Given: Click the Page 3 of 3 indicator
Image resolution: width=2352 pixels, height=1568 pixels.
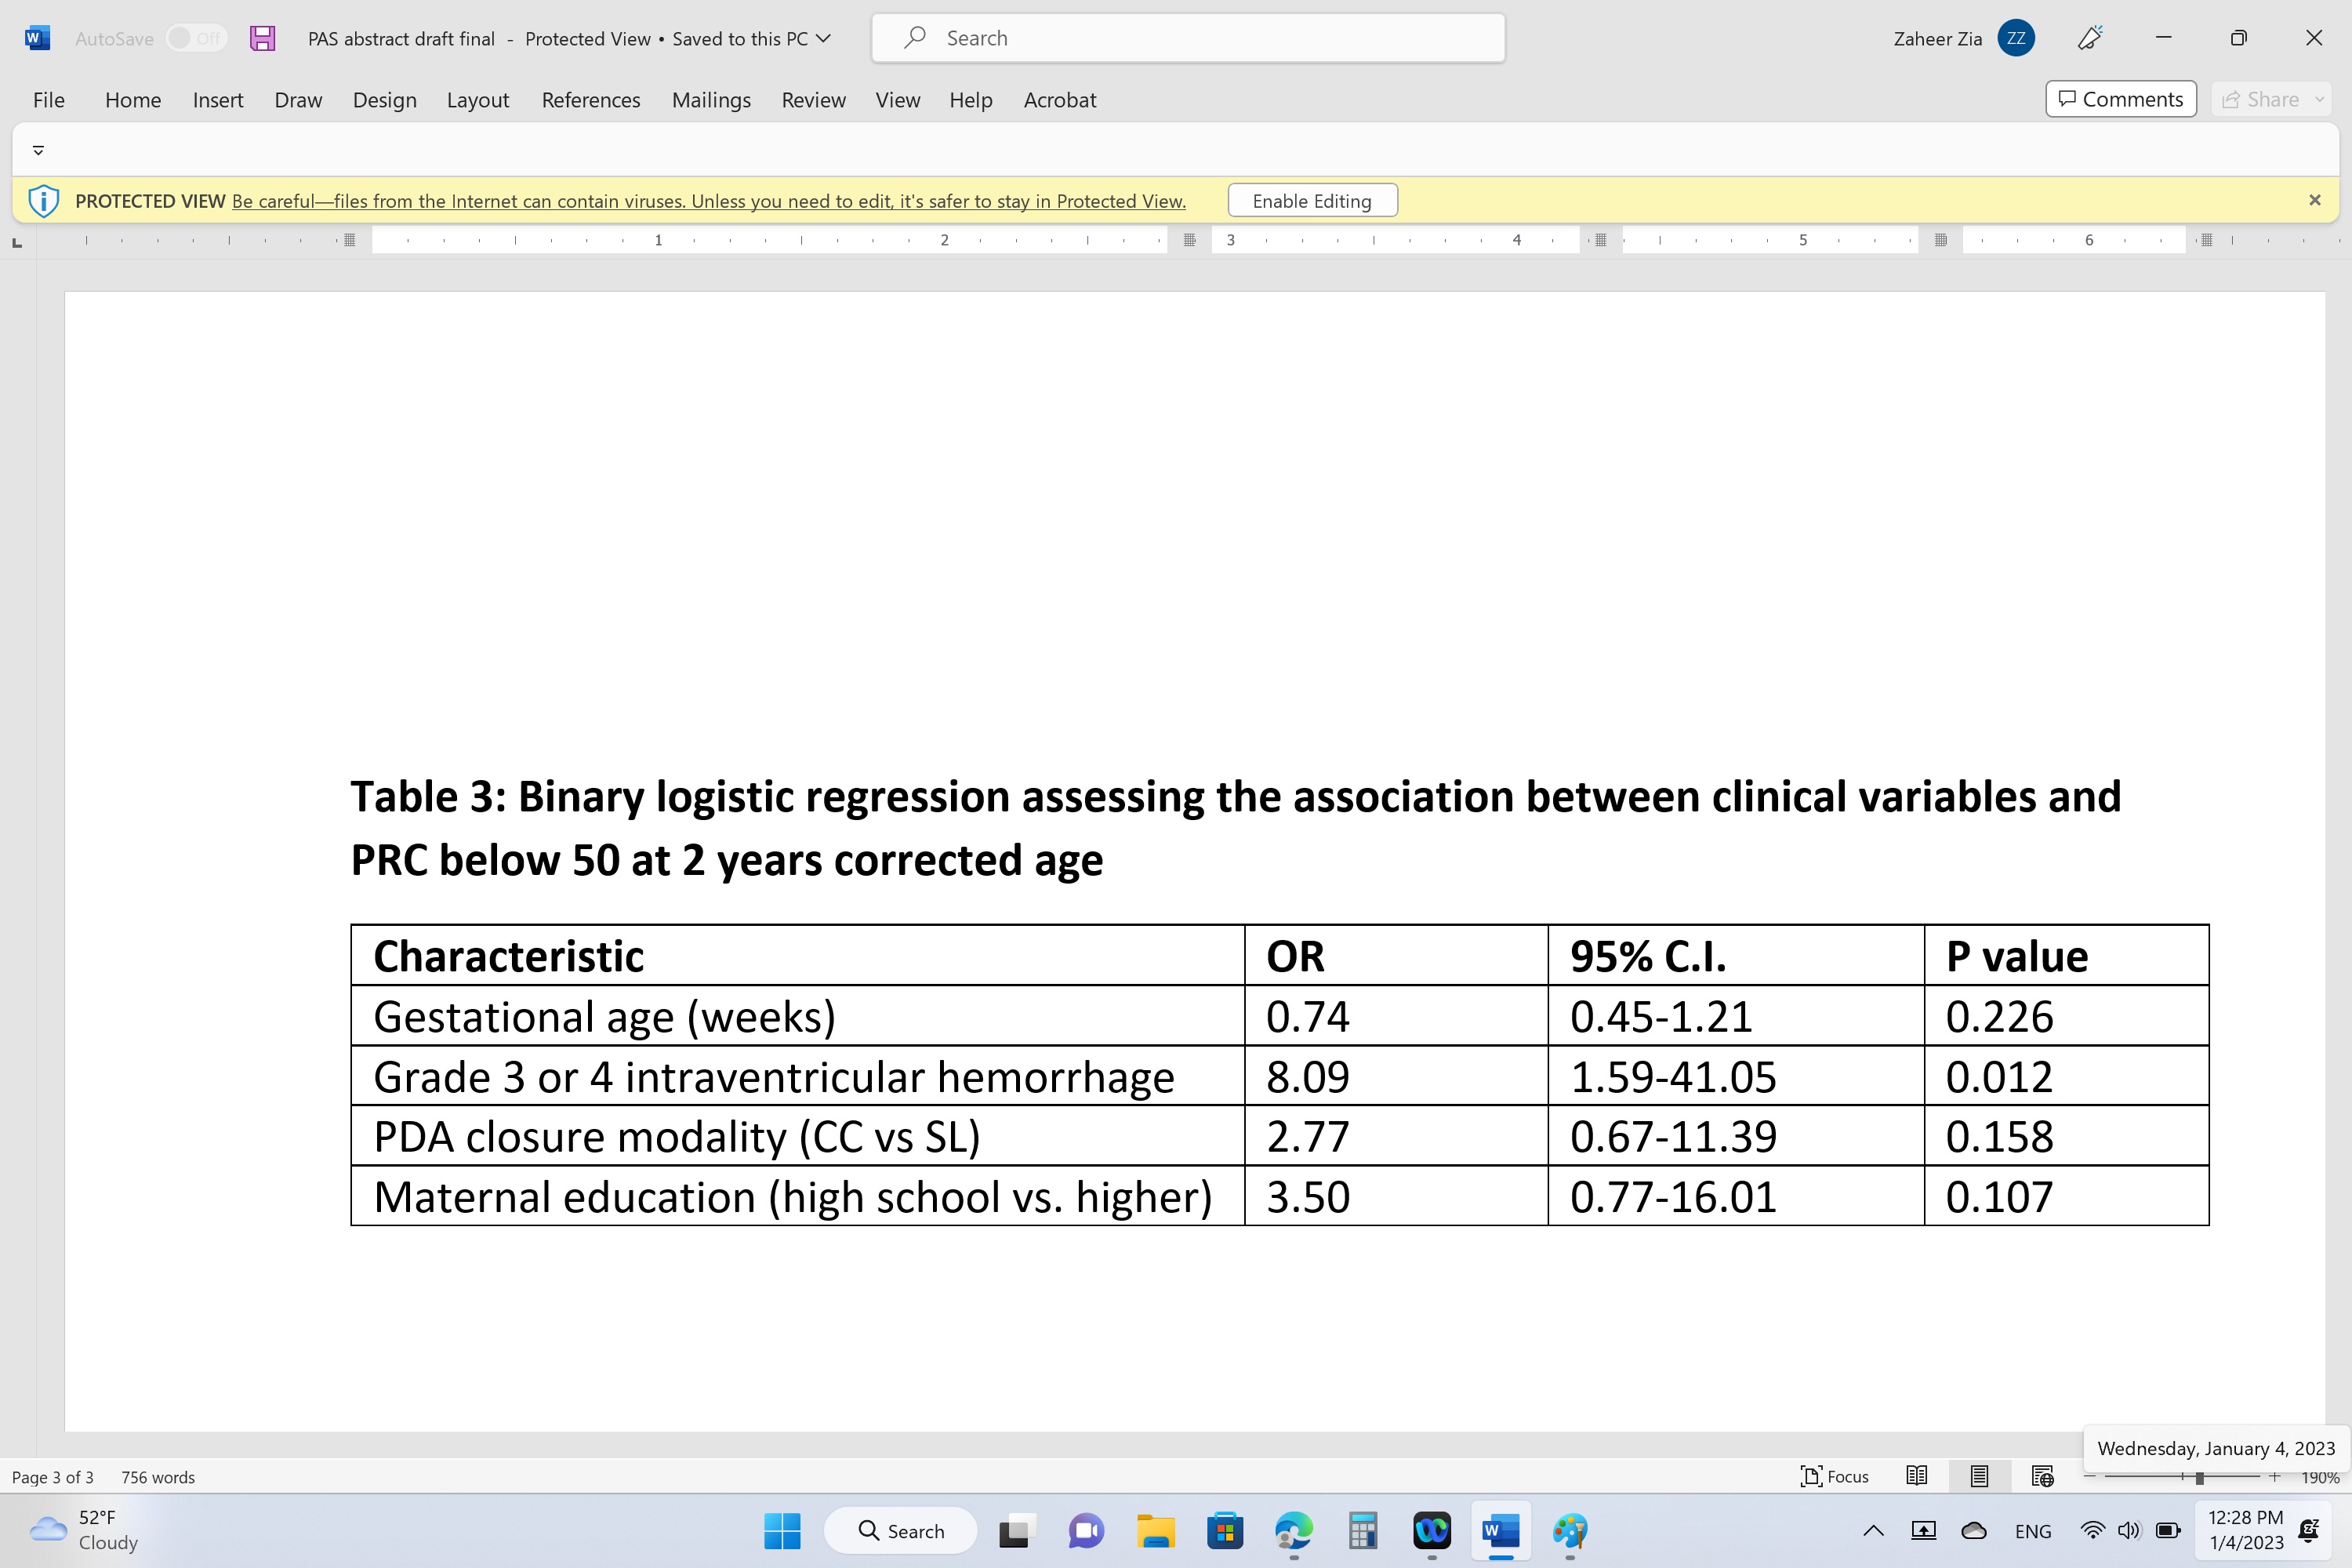Looking at the screenshot, I should coord(52,1477).
